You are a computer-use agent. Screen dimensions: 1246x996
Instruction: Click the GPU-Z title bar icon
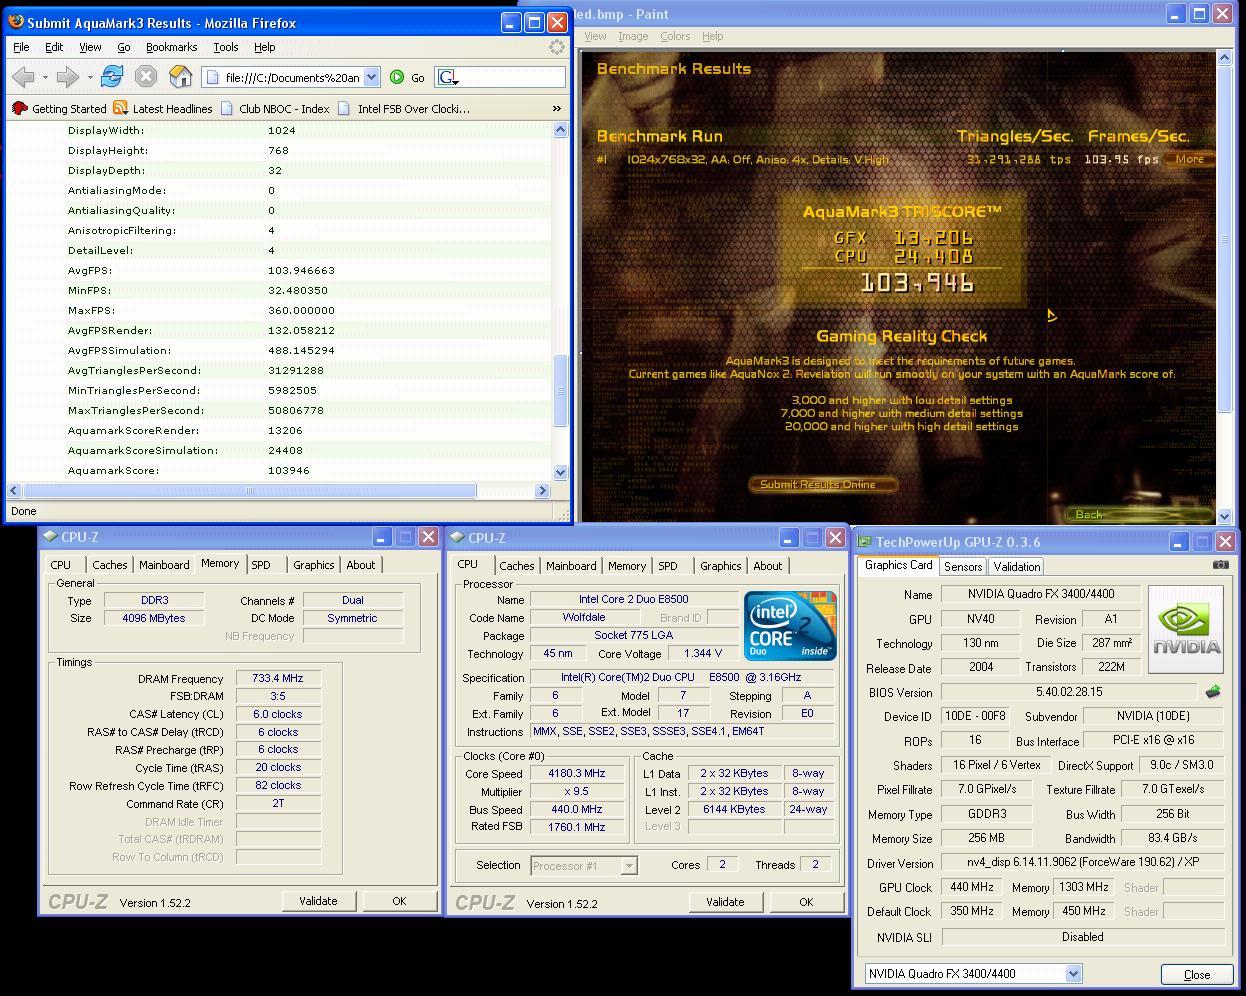(x=865, y=542)
